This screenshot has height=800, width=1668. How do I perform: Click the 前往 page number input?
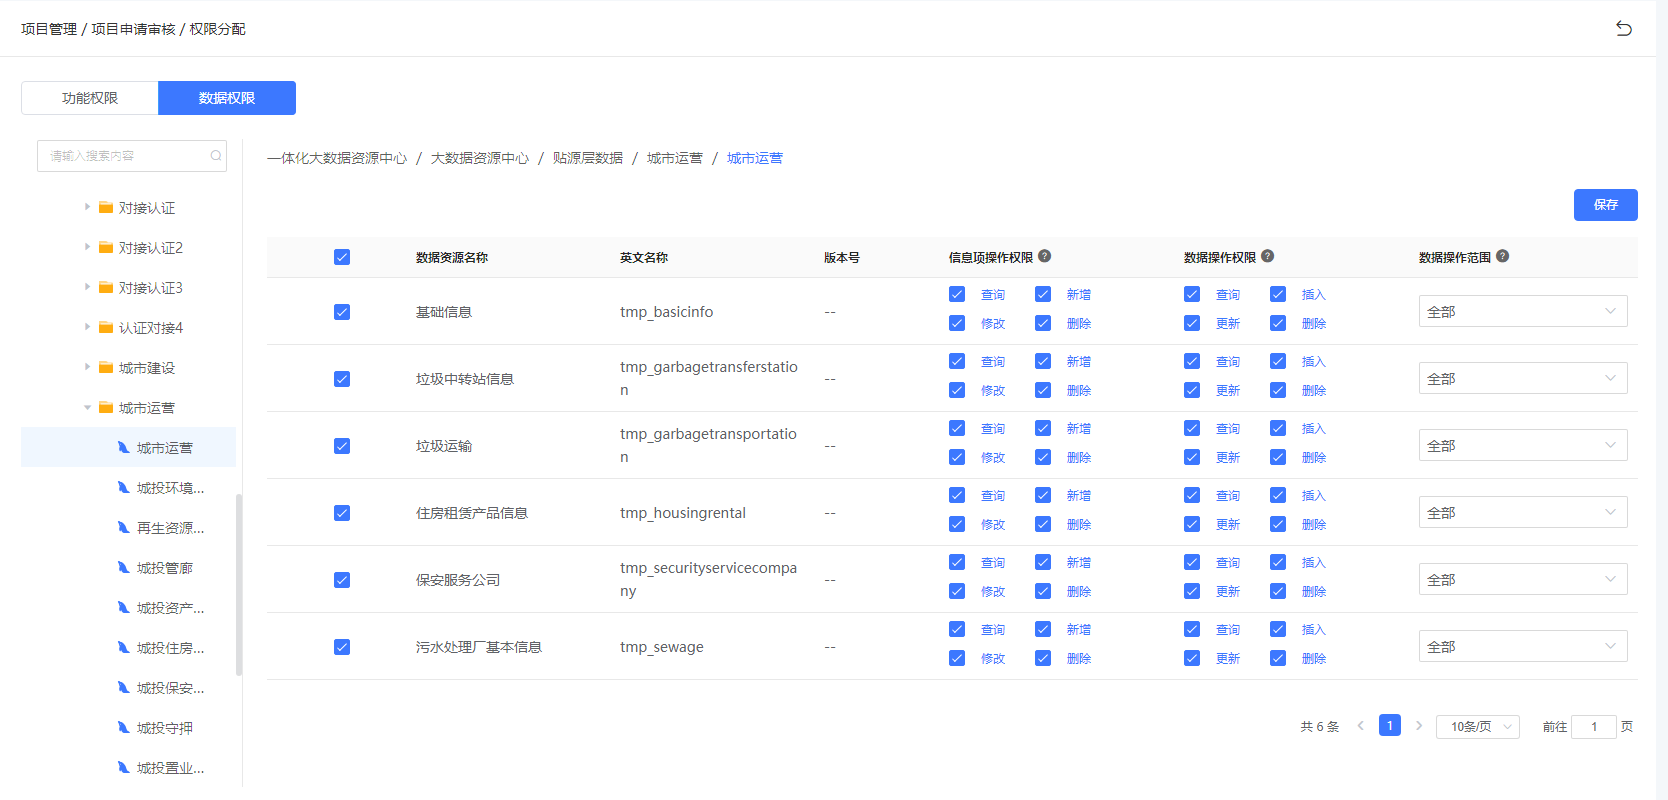(1594, 727)
